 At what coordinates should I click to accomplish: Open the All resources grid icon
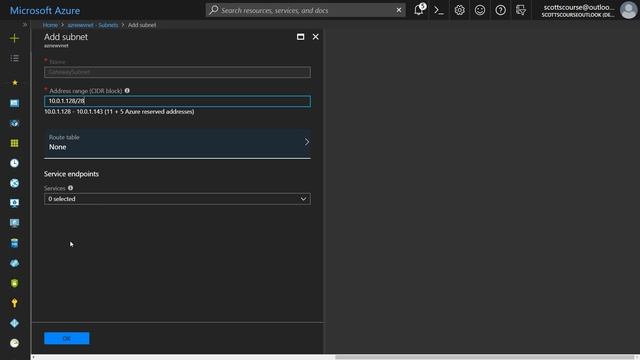(14, 143)
